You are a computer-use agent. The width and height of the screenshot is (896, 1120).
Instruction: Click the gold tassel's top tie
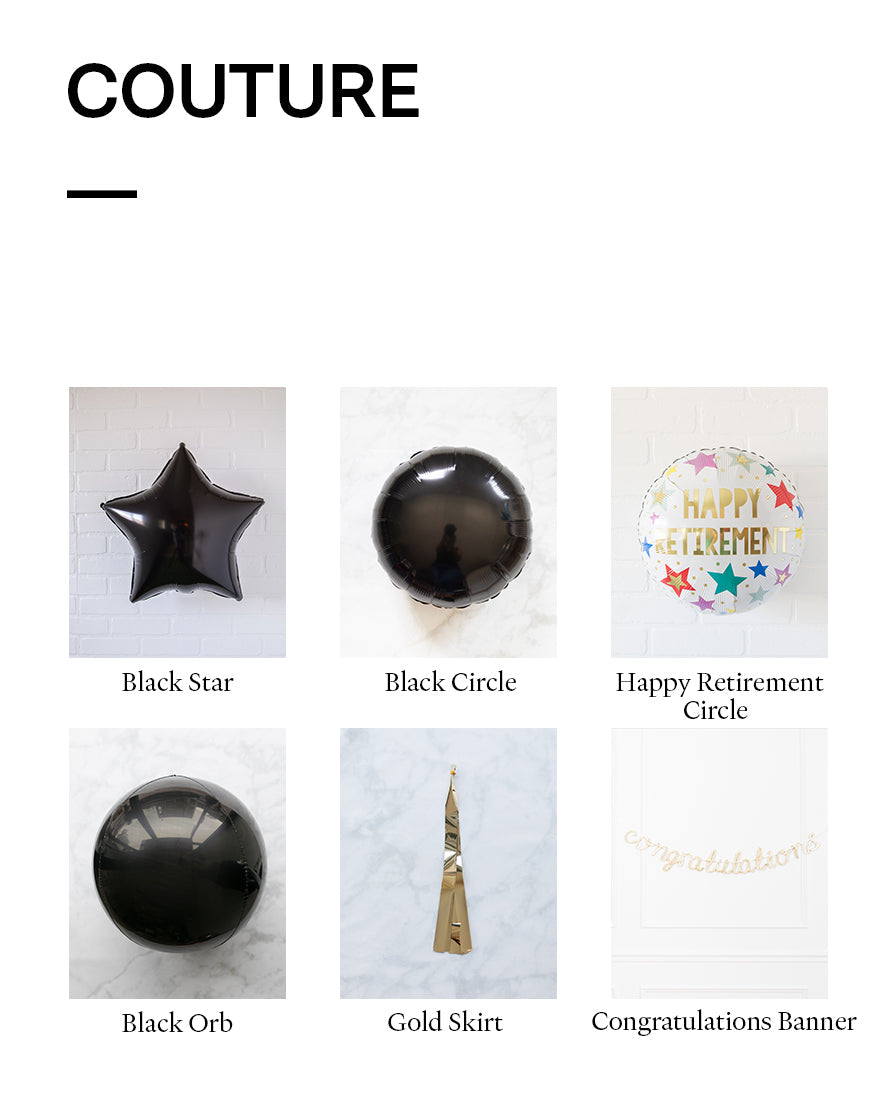click(452, 770)
